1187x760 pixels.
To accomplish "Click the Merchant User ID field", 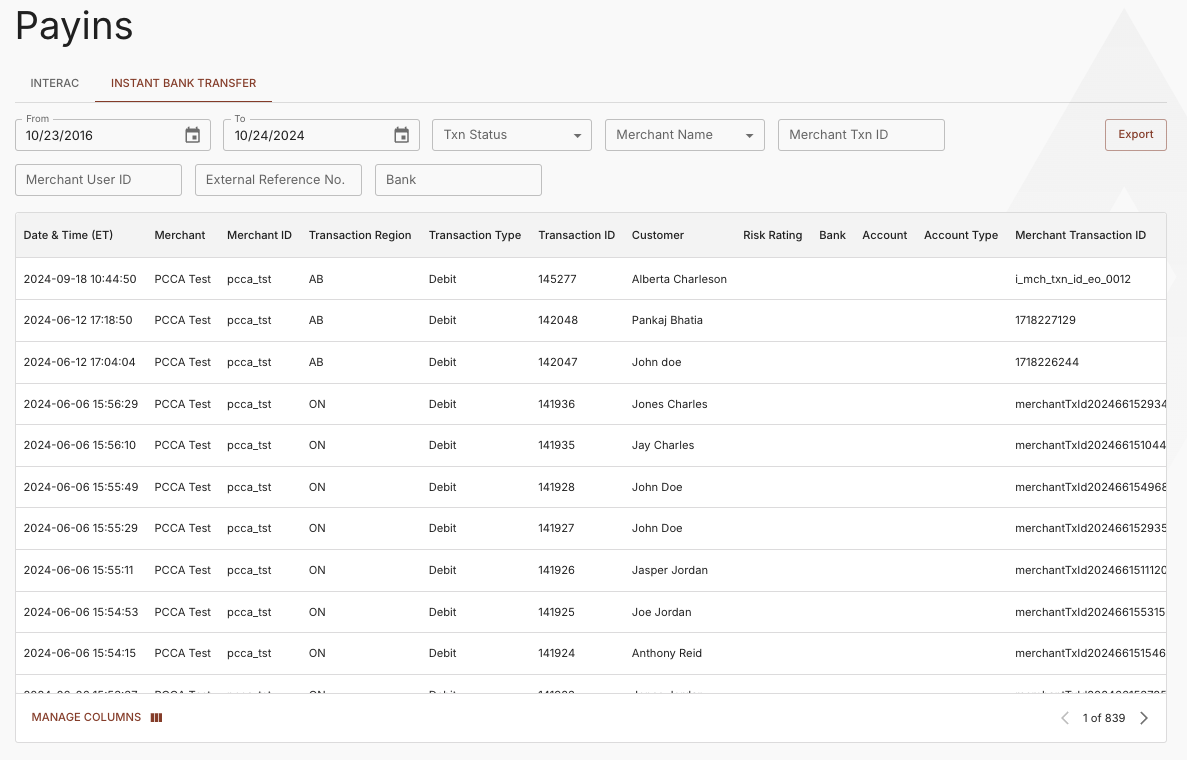I will point(97,180).
